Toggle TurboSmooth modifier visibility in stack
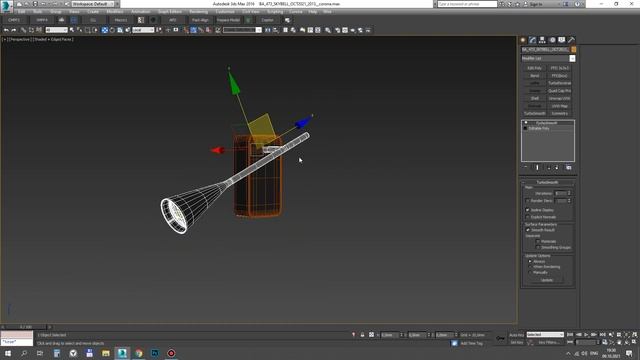640x360 pixels. (x=526, y=123)
